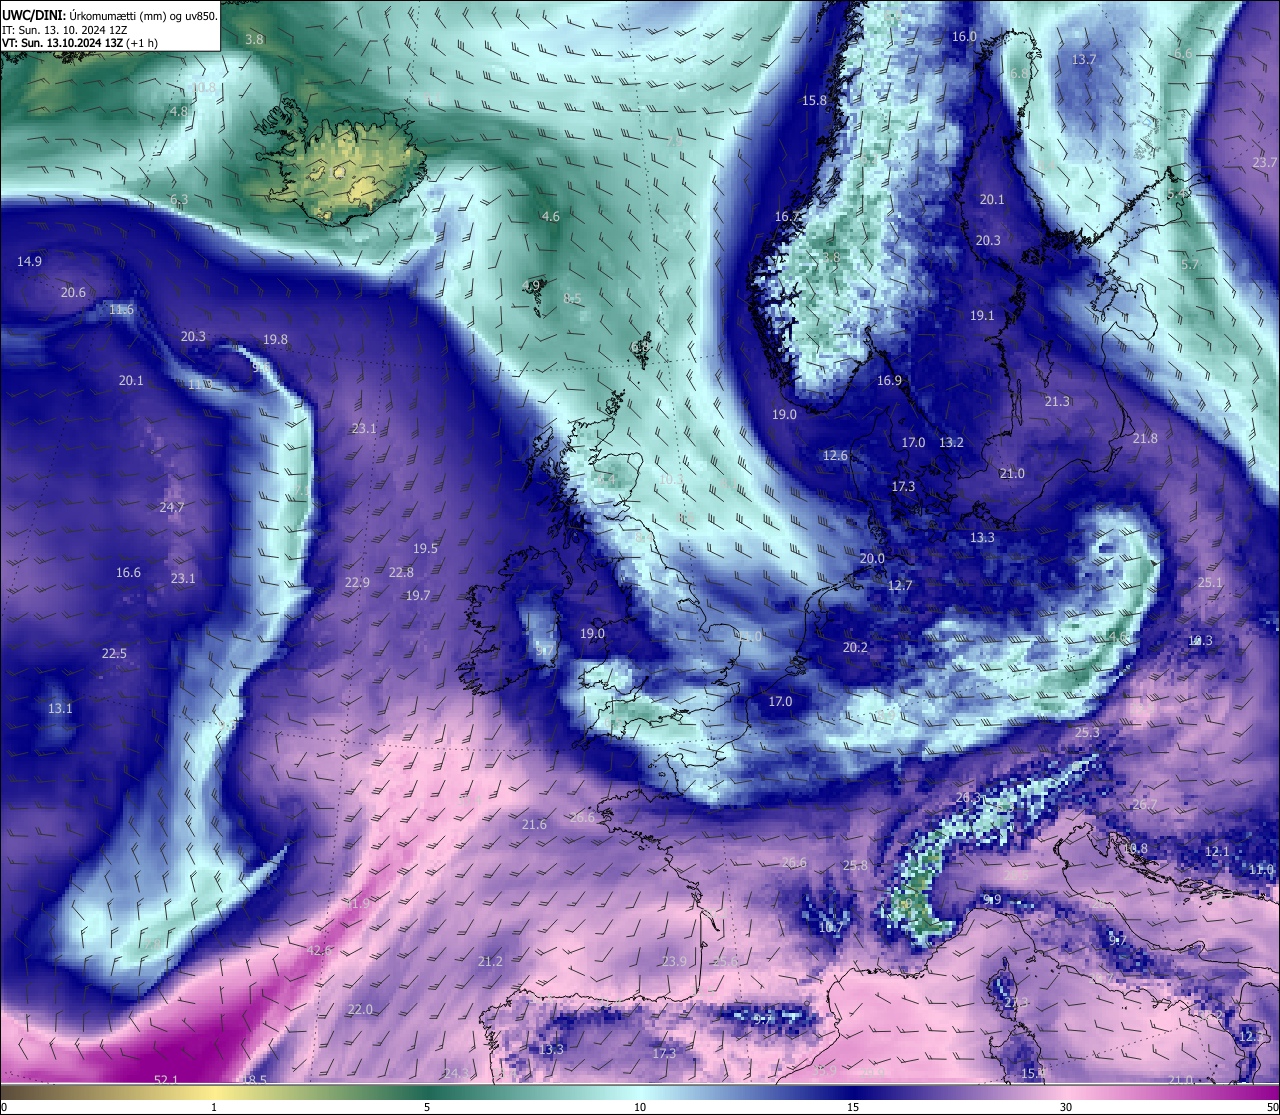Screen dimensions: 1280x1115
Task: Click the map value "22.0"
Action: [360, 1009]
